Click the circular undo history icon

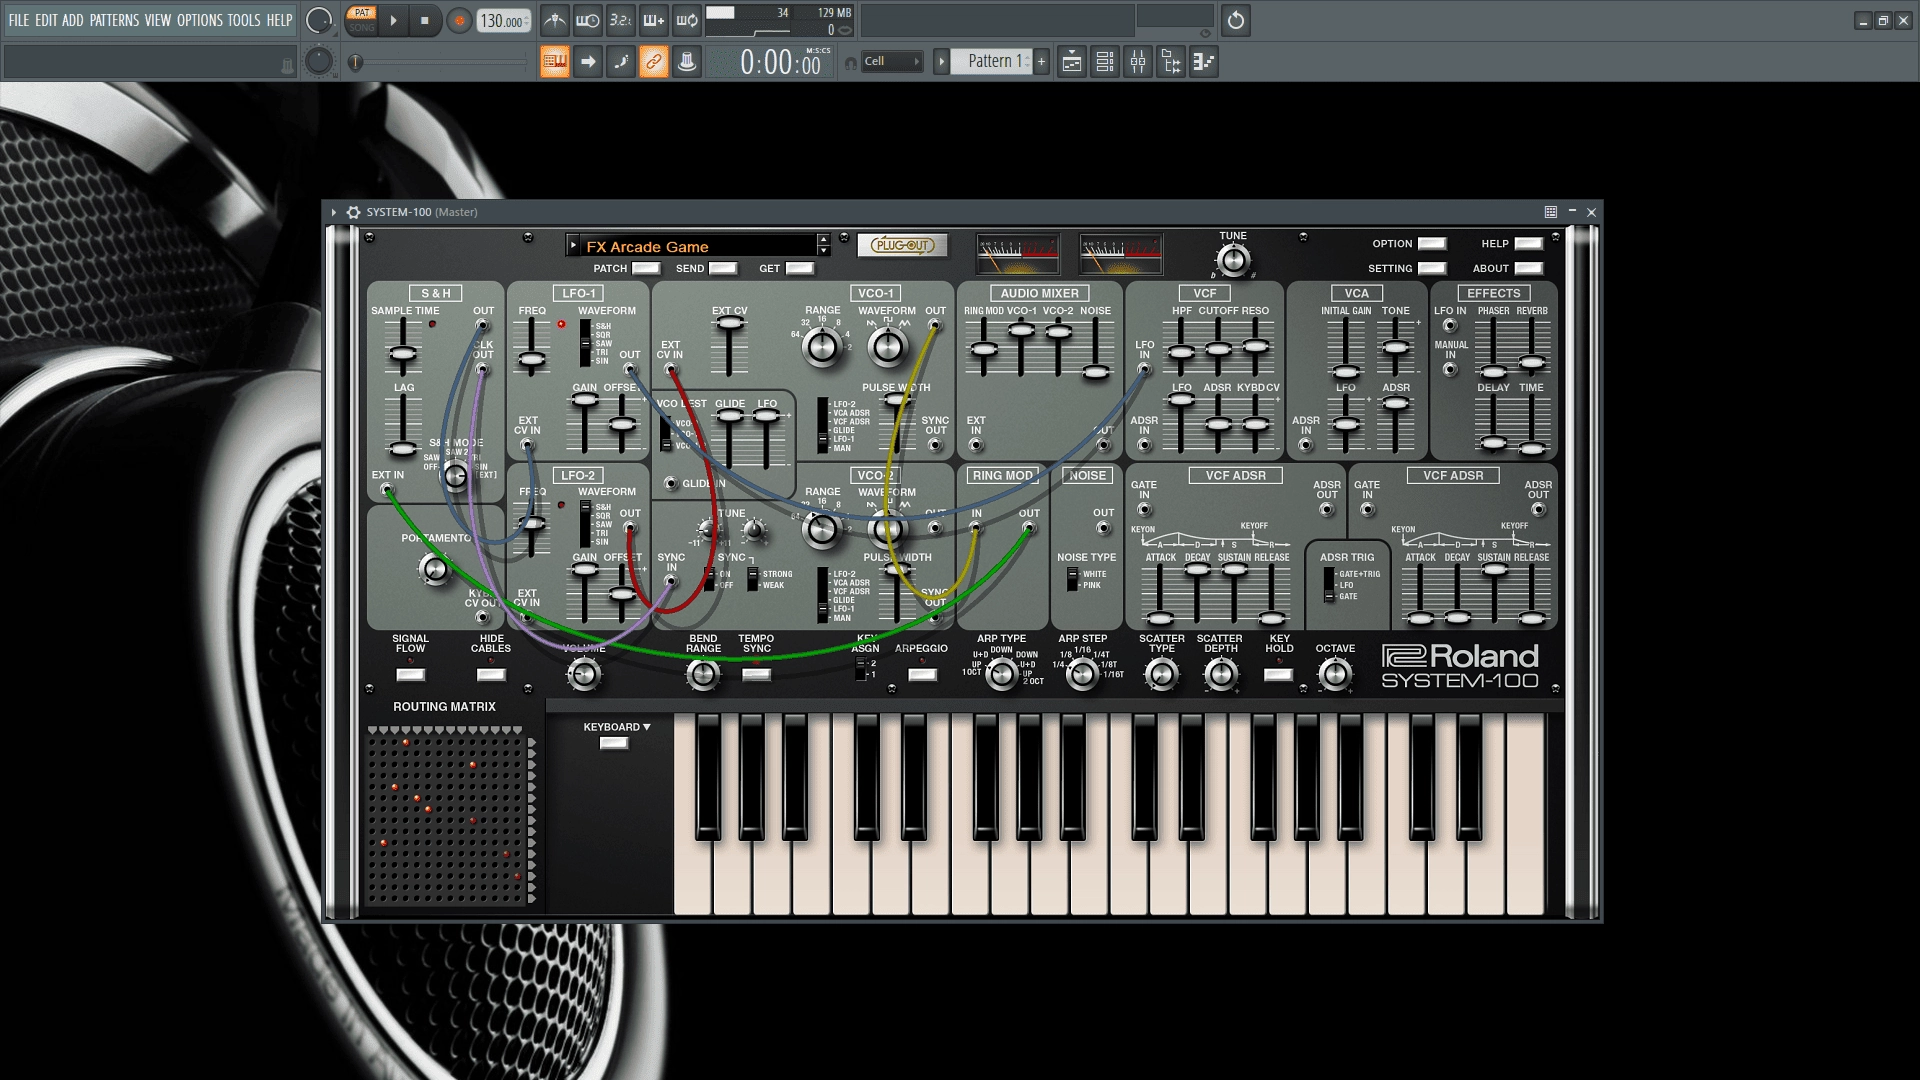pos(1236,20)
